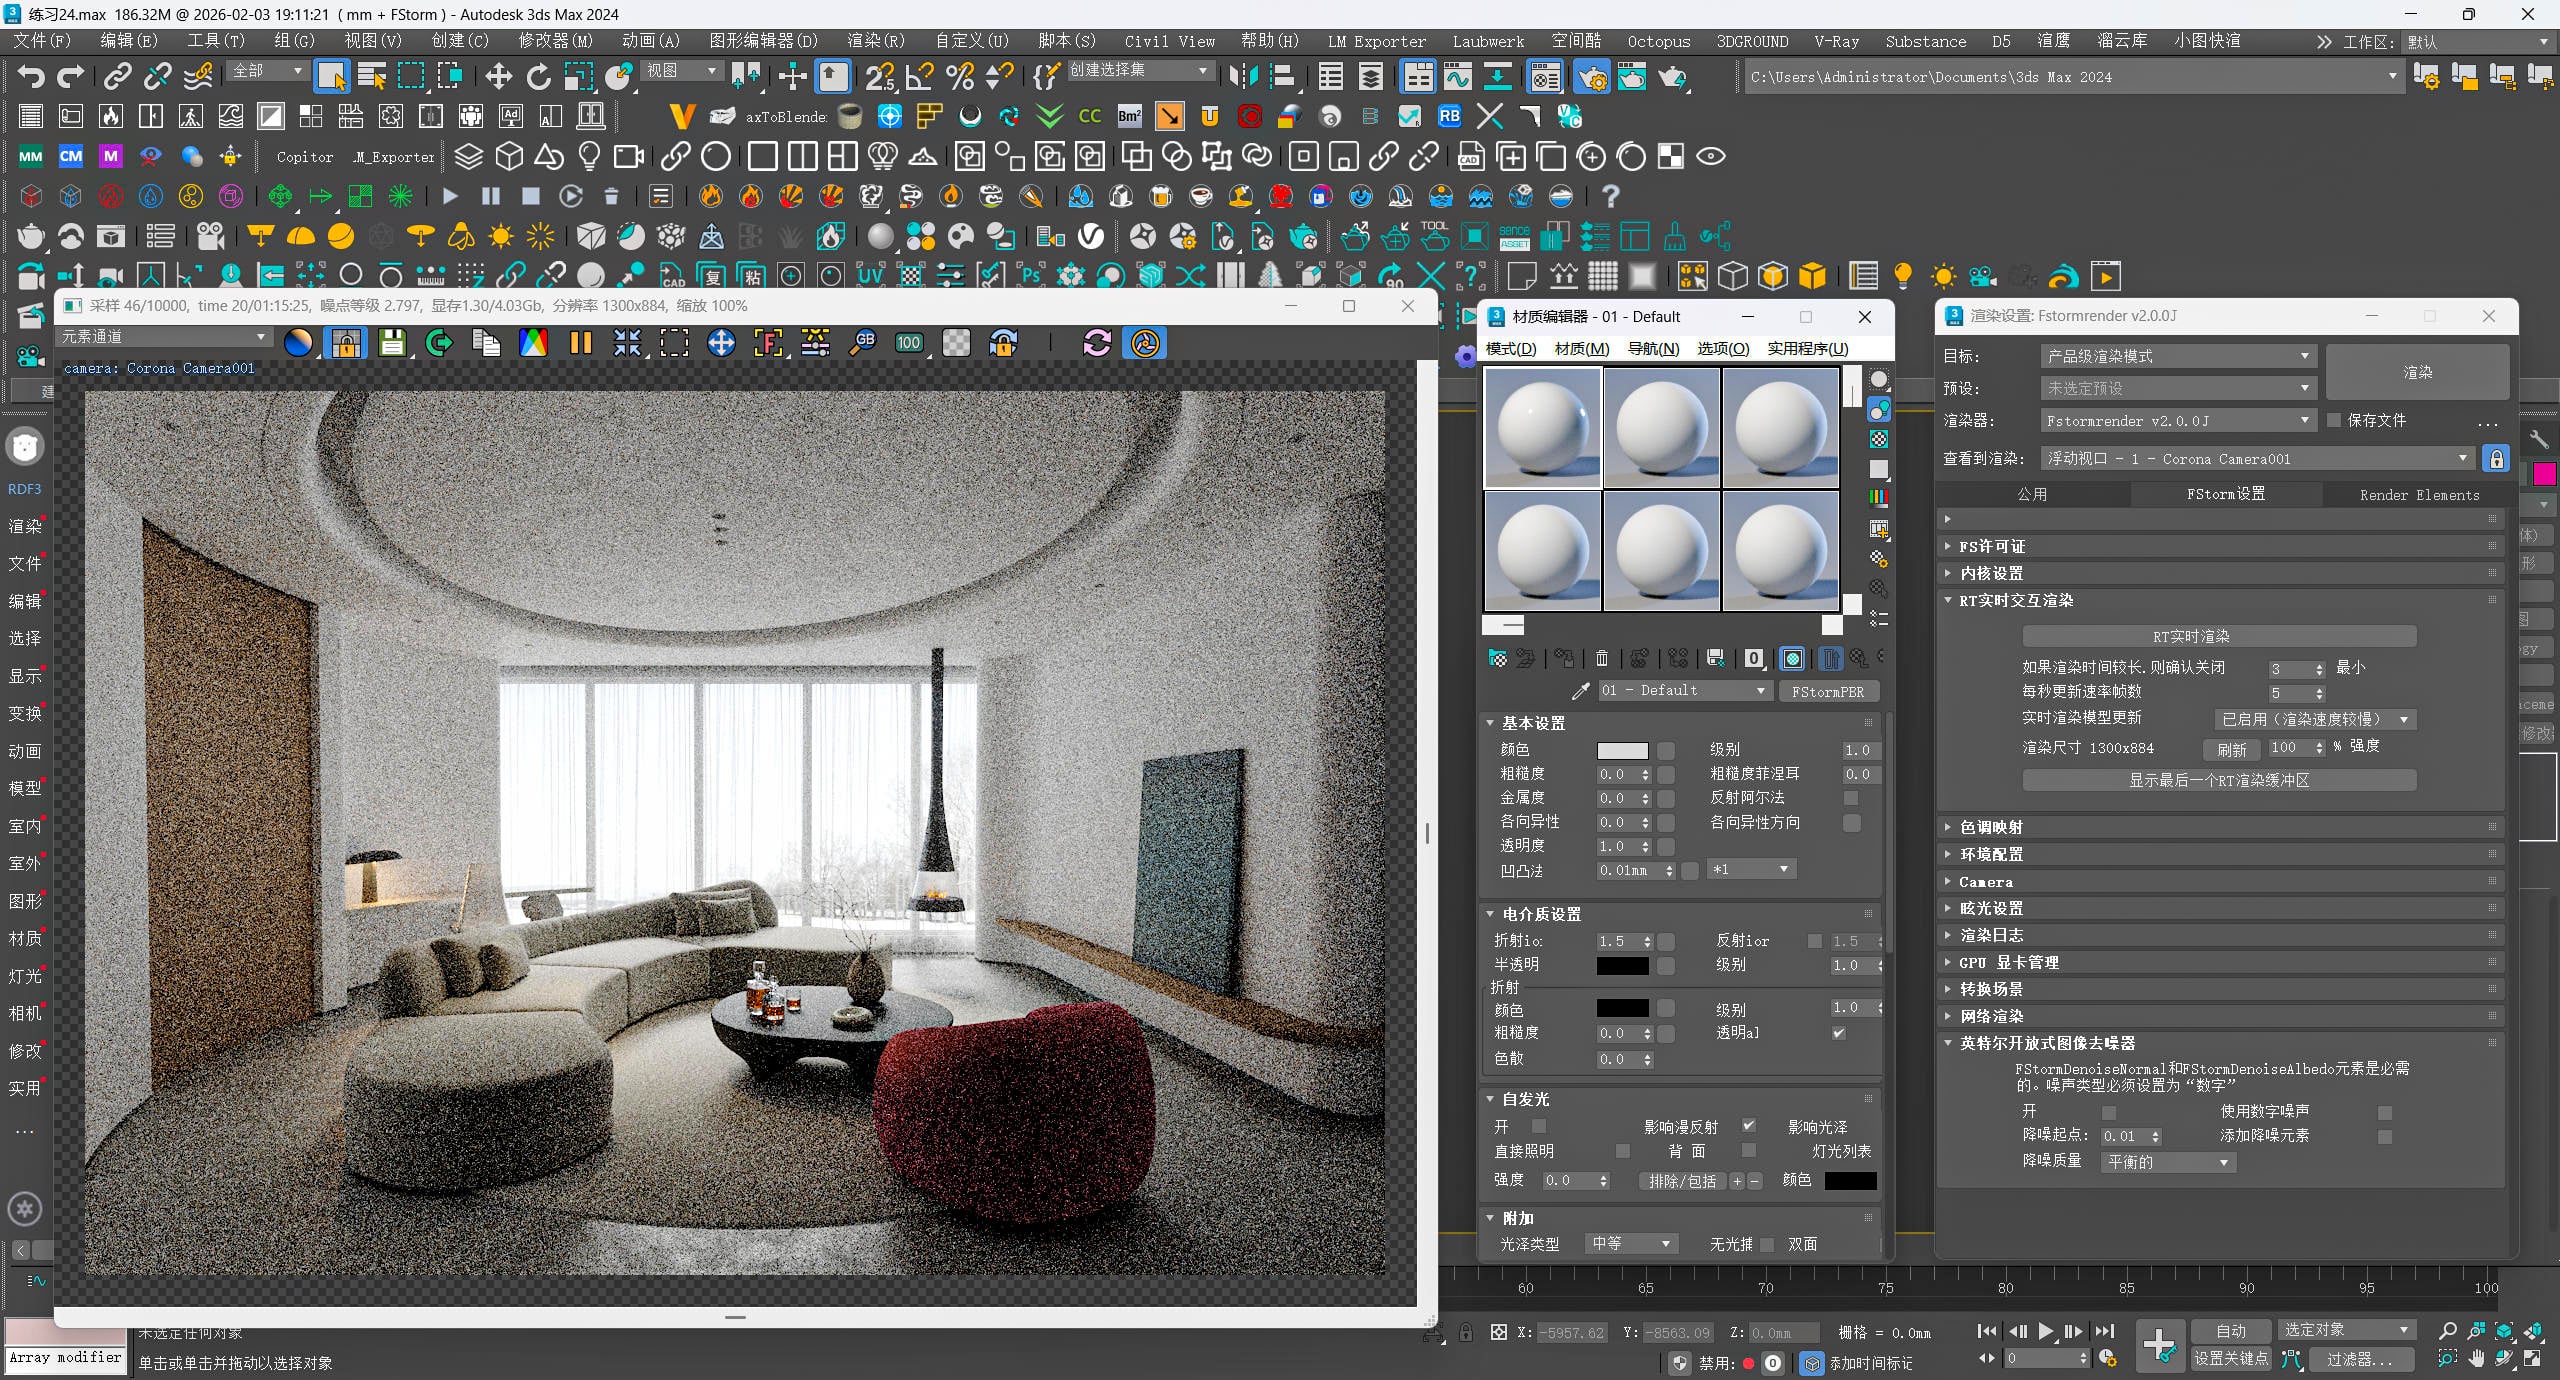The image size is (2560, 1380).
Task: Click the undo arrow in main toolbar
Action: 31,77
